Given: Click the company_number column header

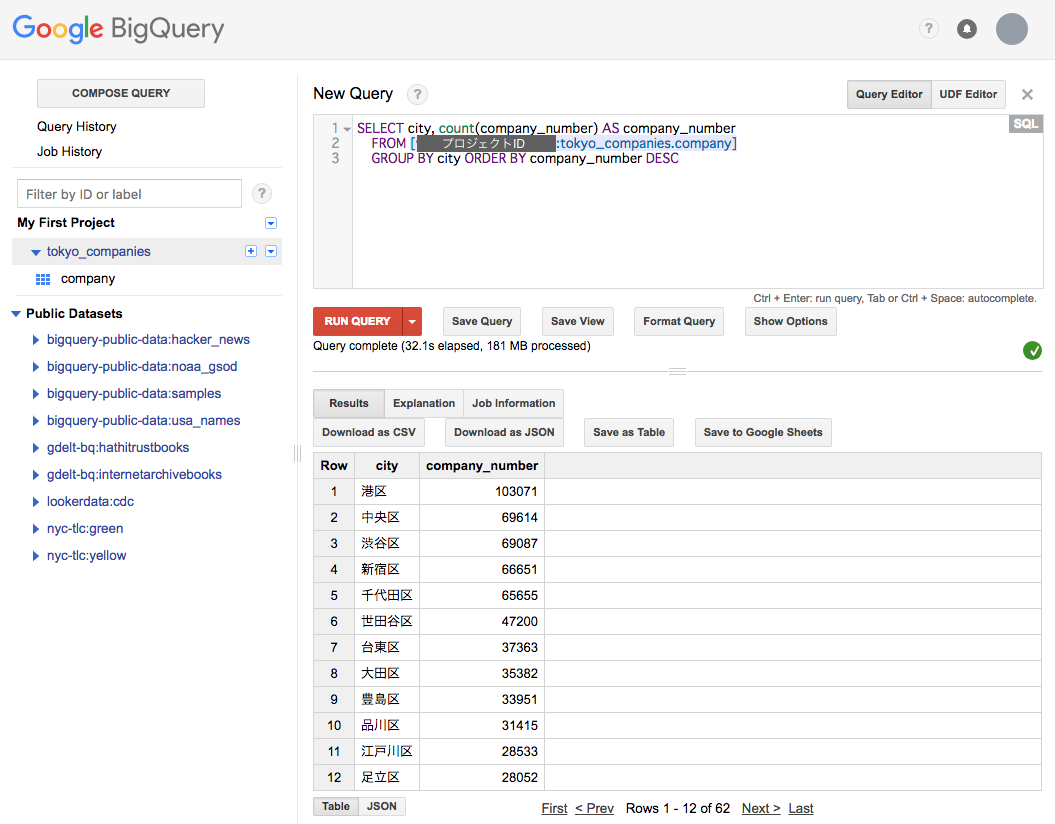Looking at the screenshot, I should coord(482,465).
